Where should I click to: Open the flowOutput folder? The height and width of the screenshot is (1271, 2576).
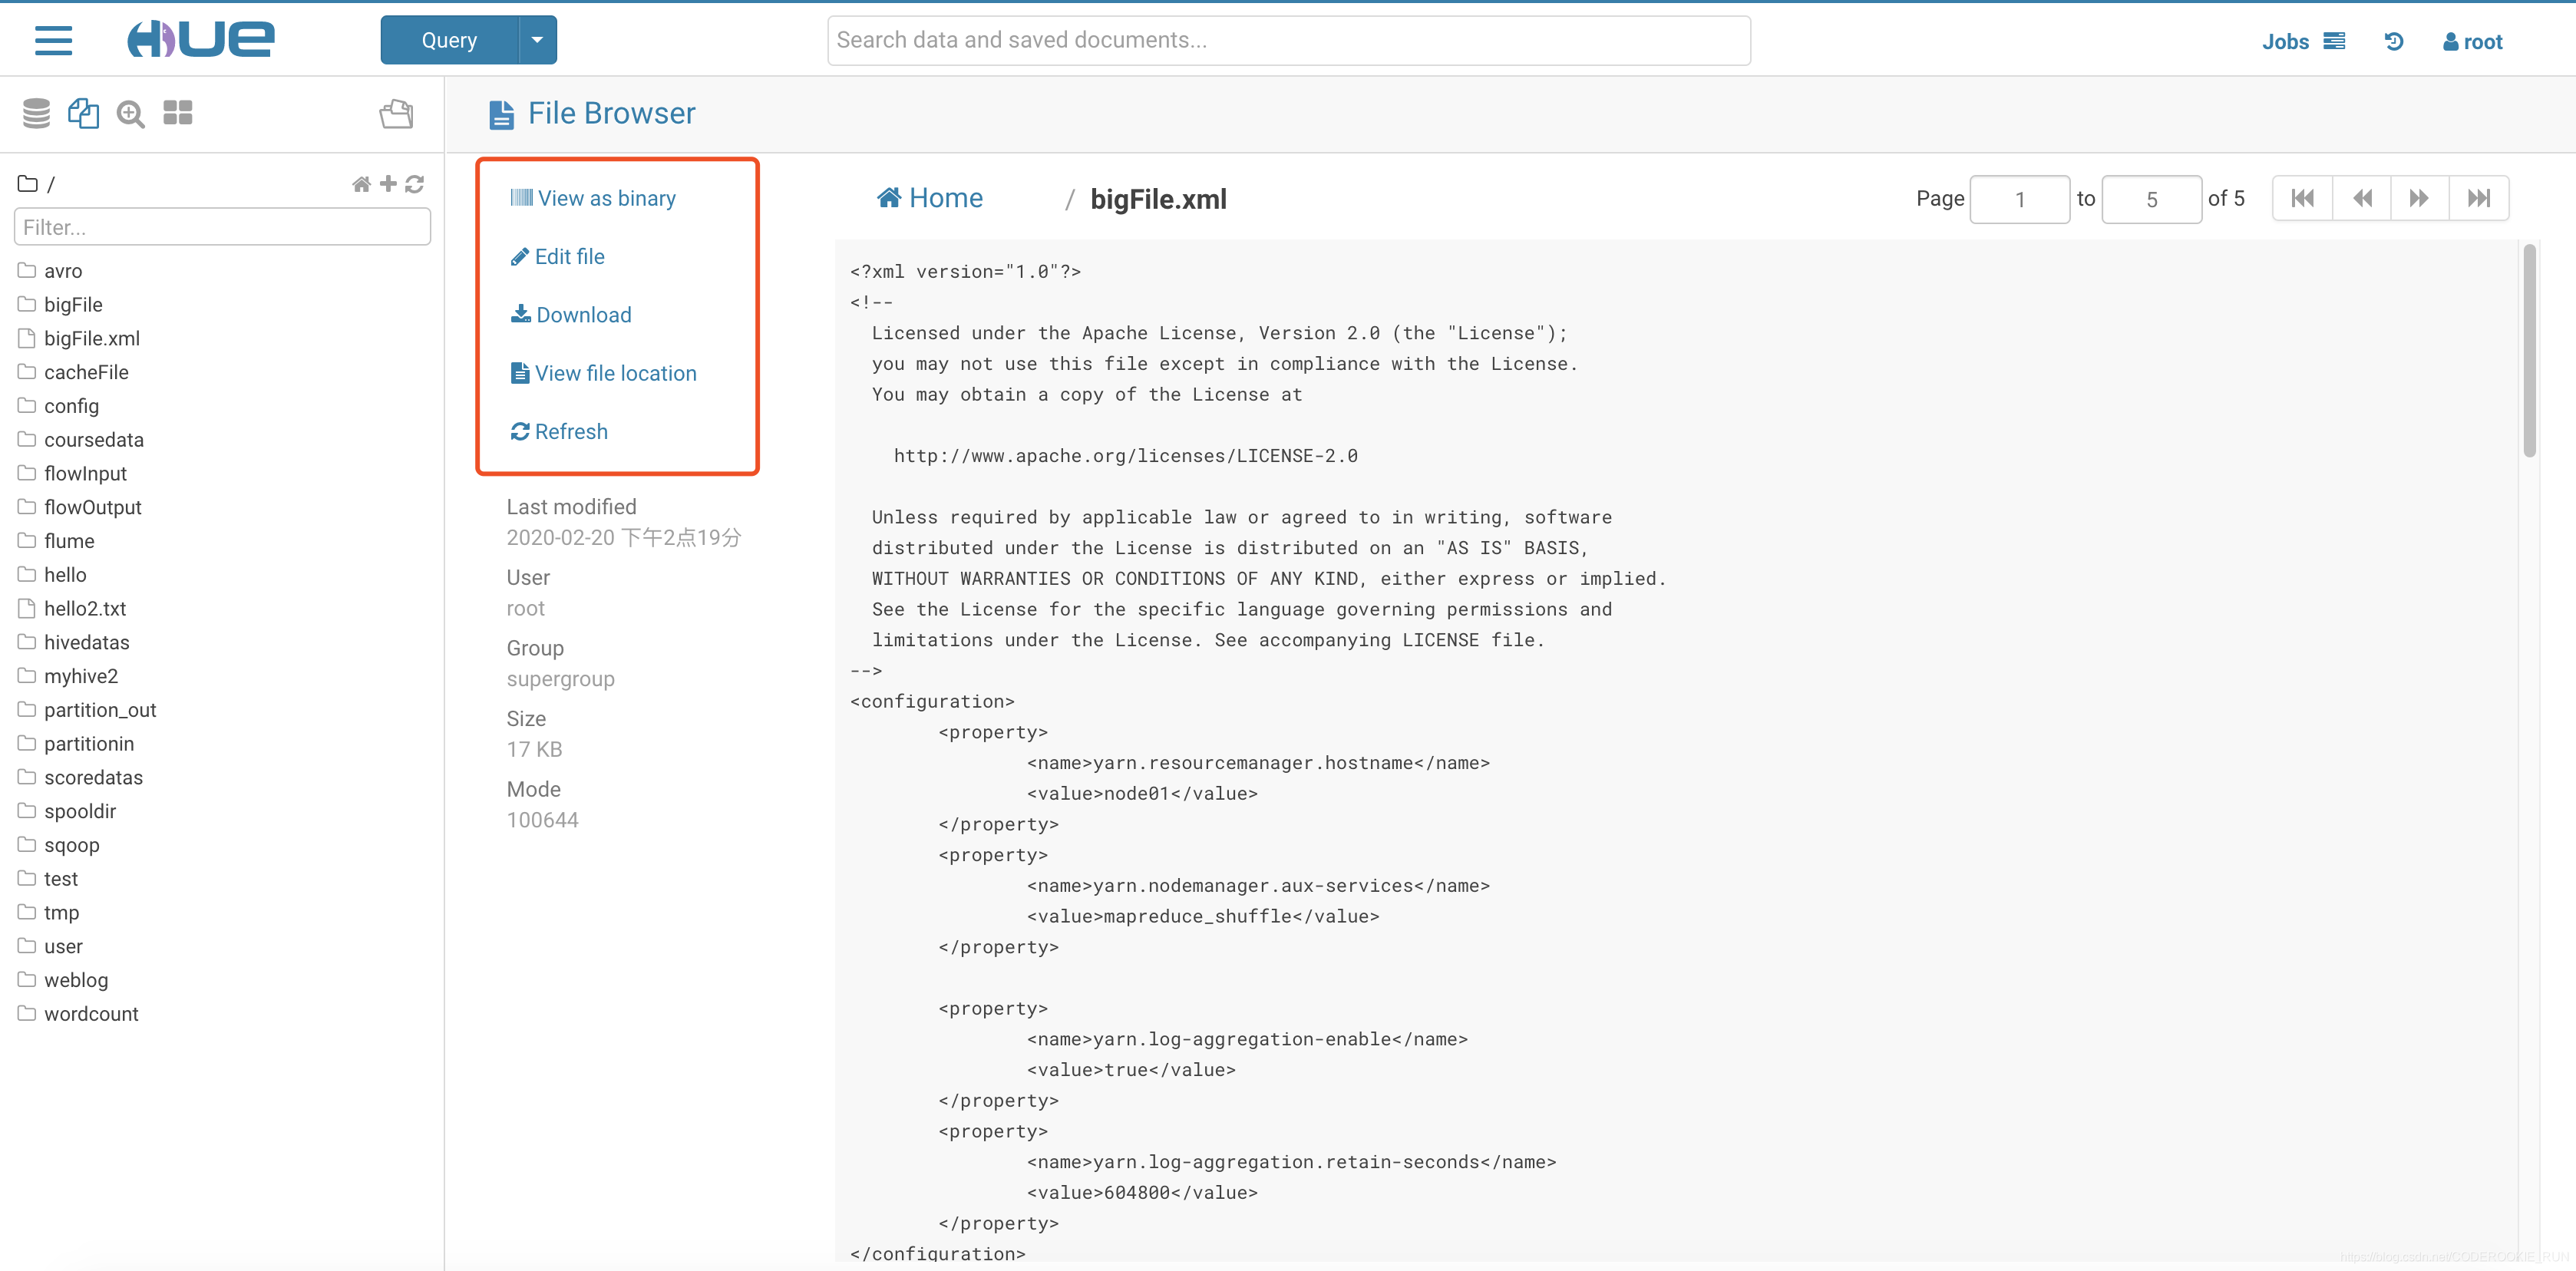92,507
